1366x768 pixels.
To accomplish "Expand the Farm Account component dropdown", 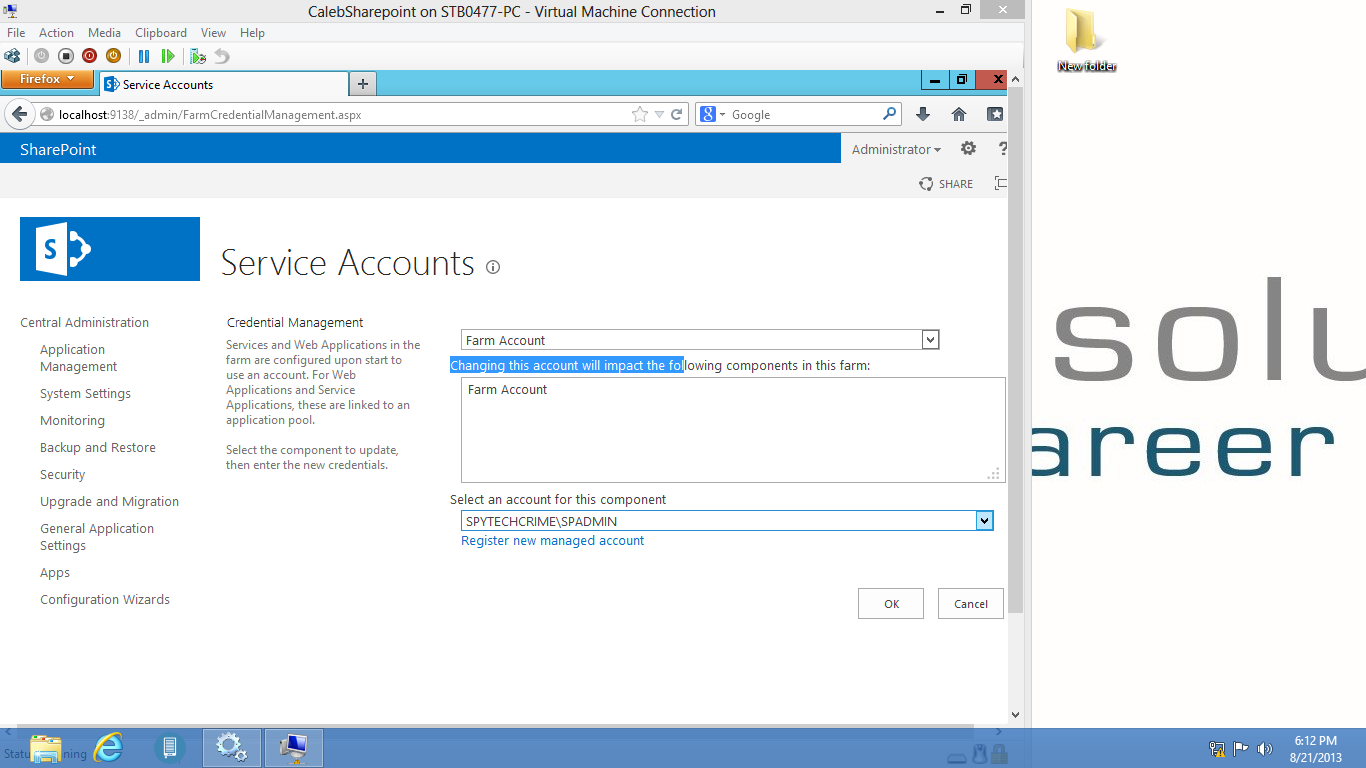I will click(930, 340).
